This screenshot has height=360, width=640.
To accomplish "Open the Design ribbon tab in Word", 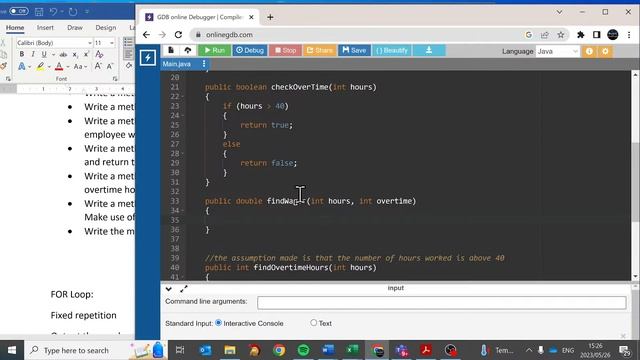I will [106, 27].
